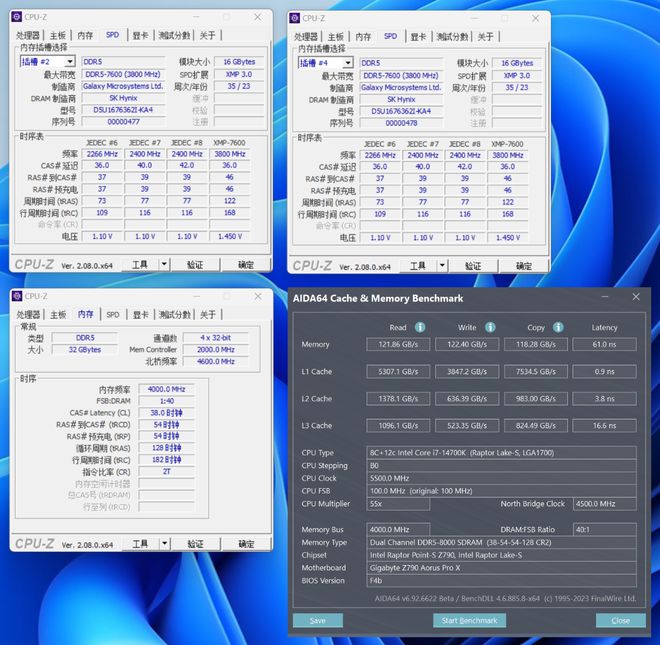Click 工具 button in memory CPU-Z window
The height and width of the screenshot is (645, 660).
(x=140, y=544)
